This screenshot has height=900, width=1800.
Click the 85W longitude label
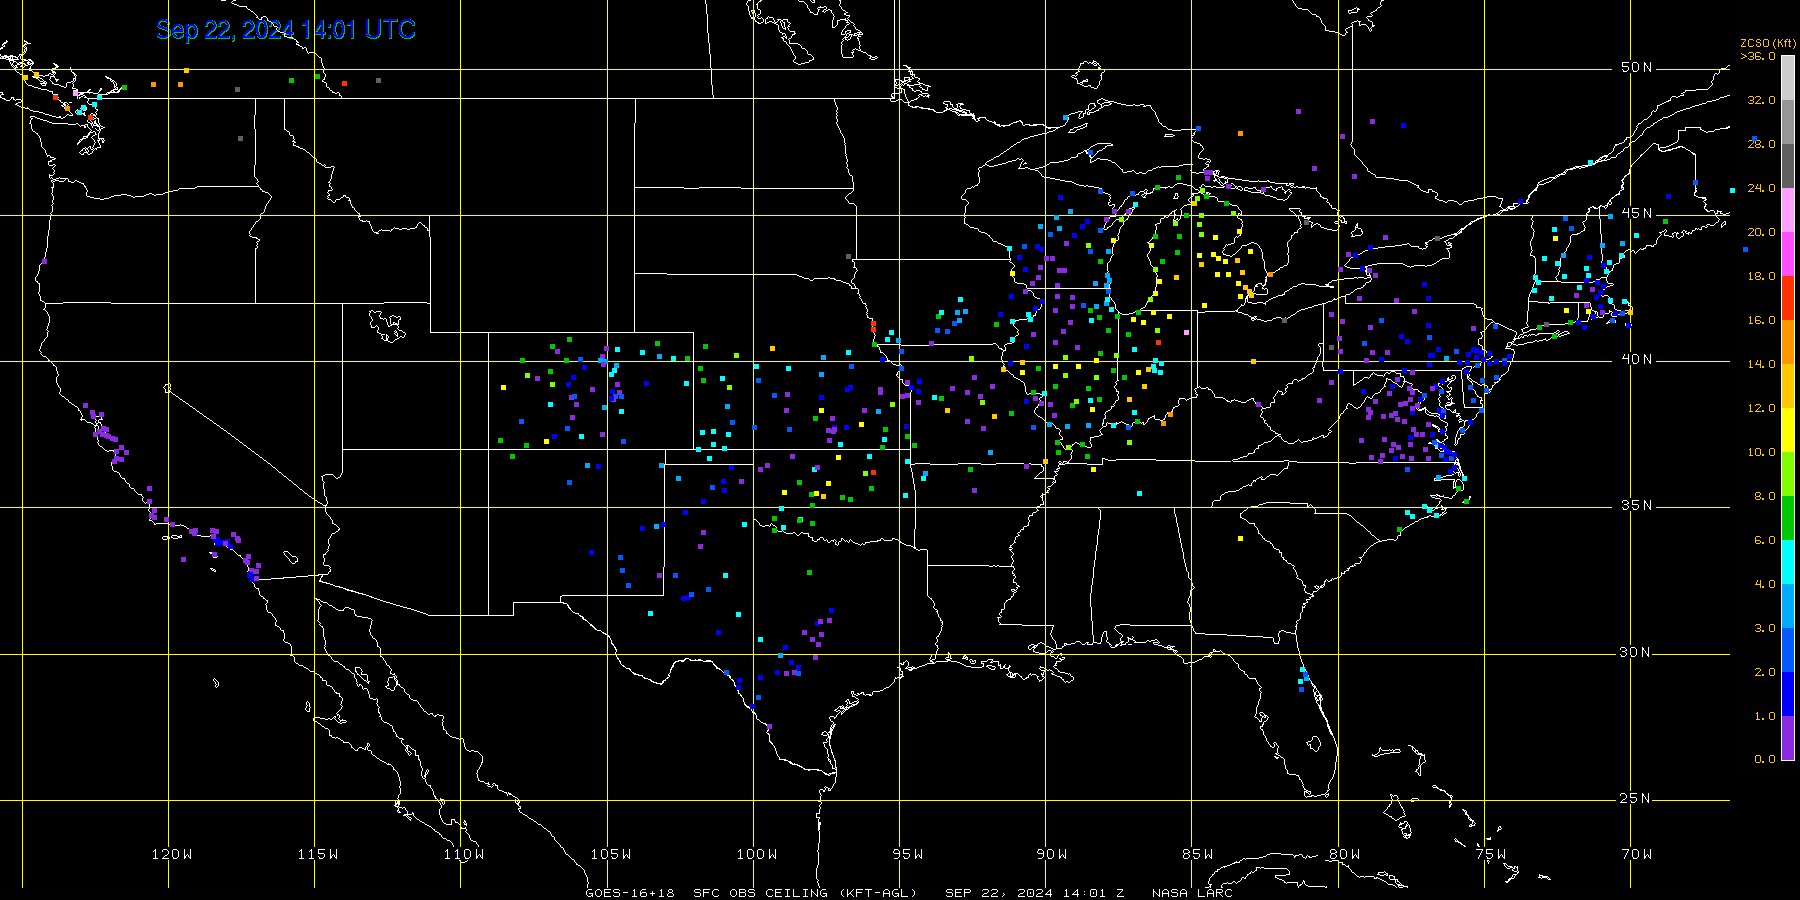[x=1198, y=854]
